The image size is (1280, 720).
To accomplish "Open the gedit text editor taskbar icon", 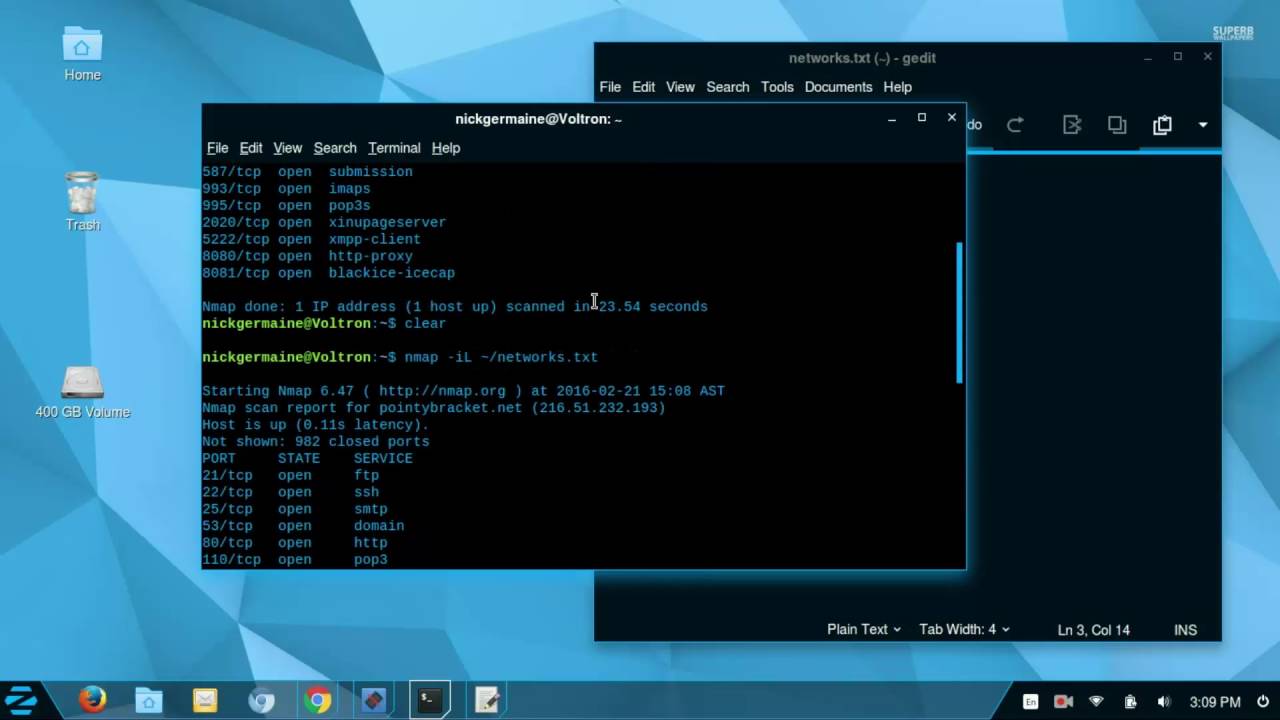I will (487, 700).
